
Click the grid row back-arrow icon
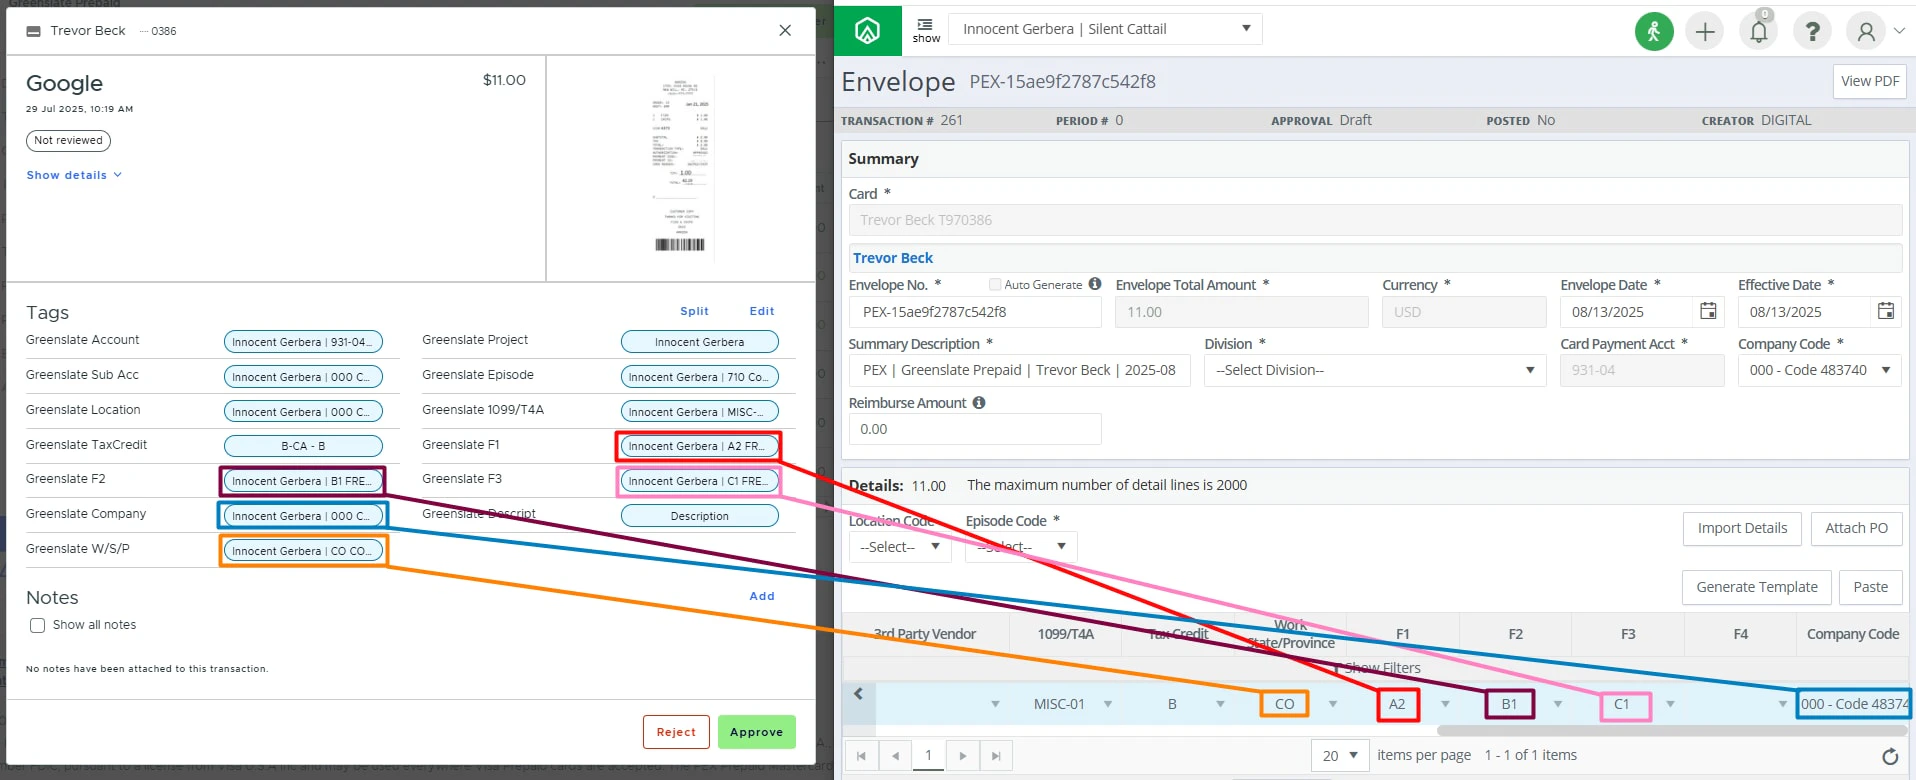coord(858,693)
